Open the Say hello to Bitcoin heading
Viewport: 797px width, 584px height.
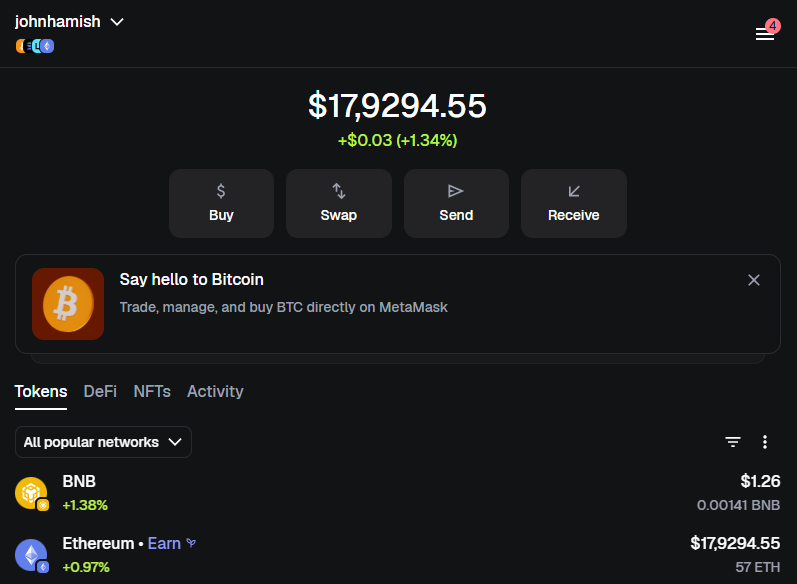192,280
